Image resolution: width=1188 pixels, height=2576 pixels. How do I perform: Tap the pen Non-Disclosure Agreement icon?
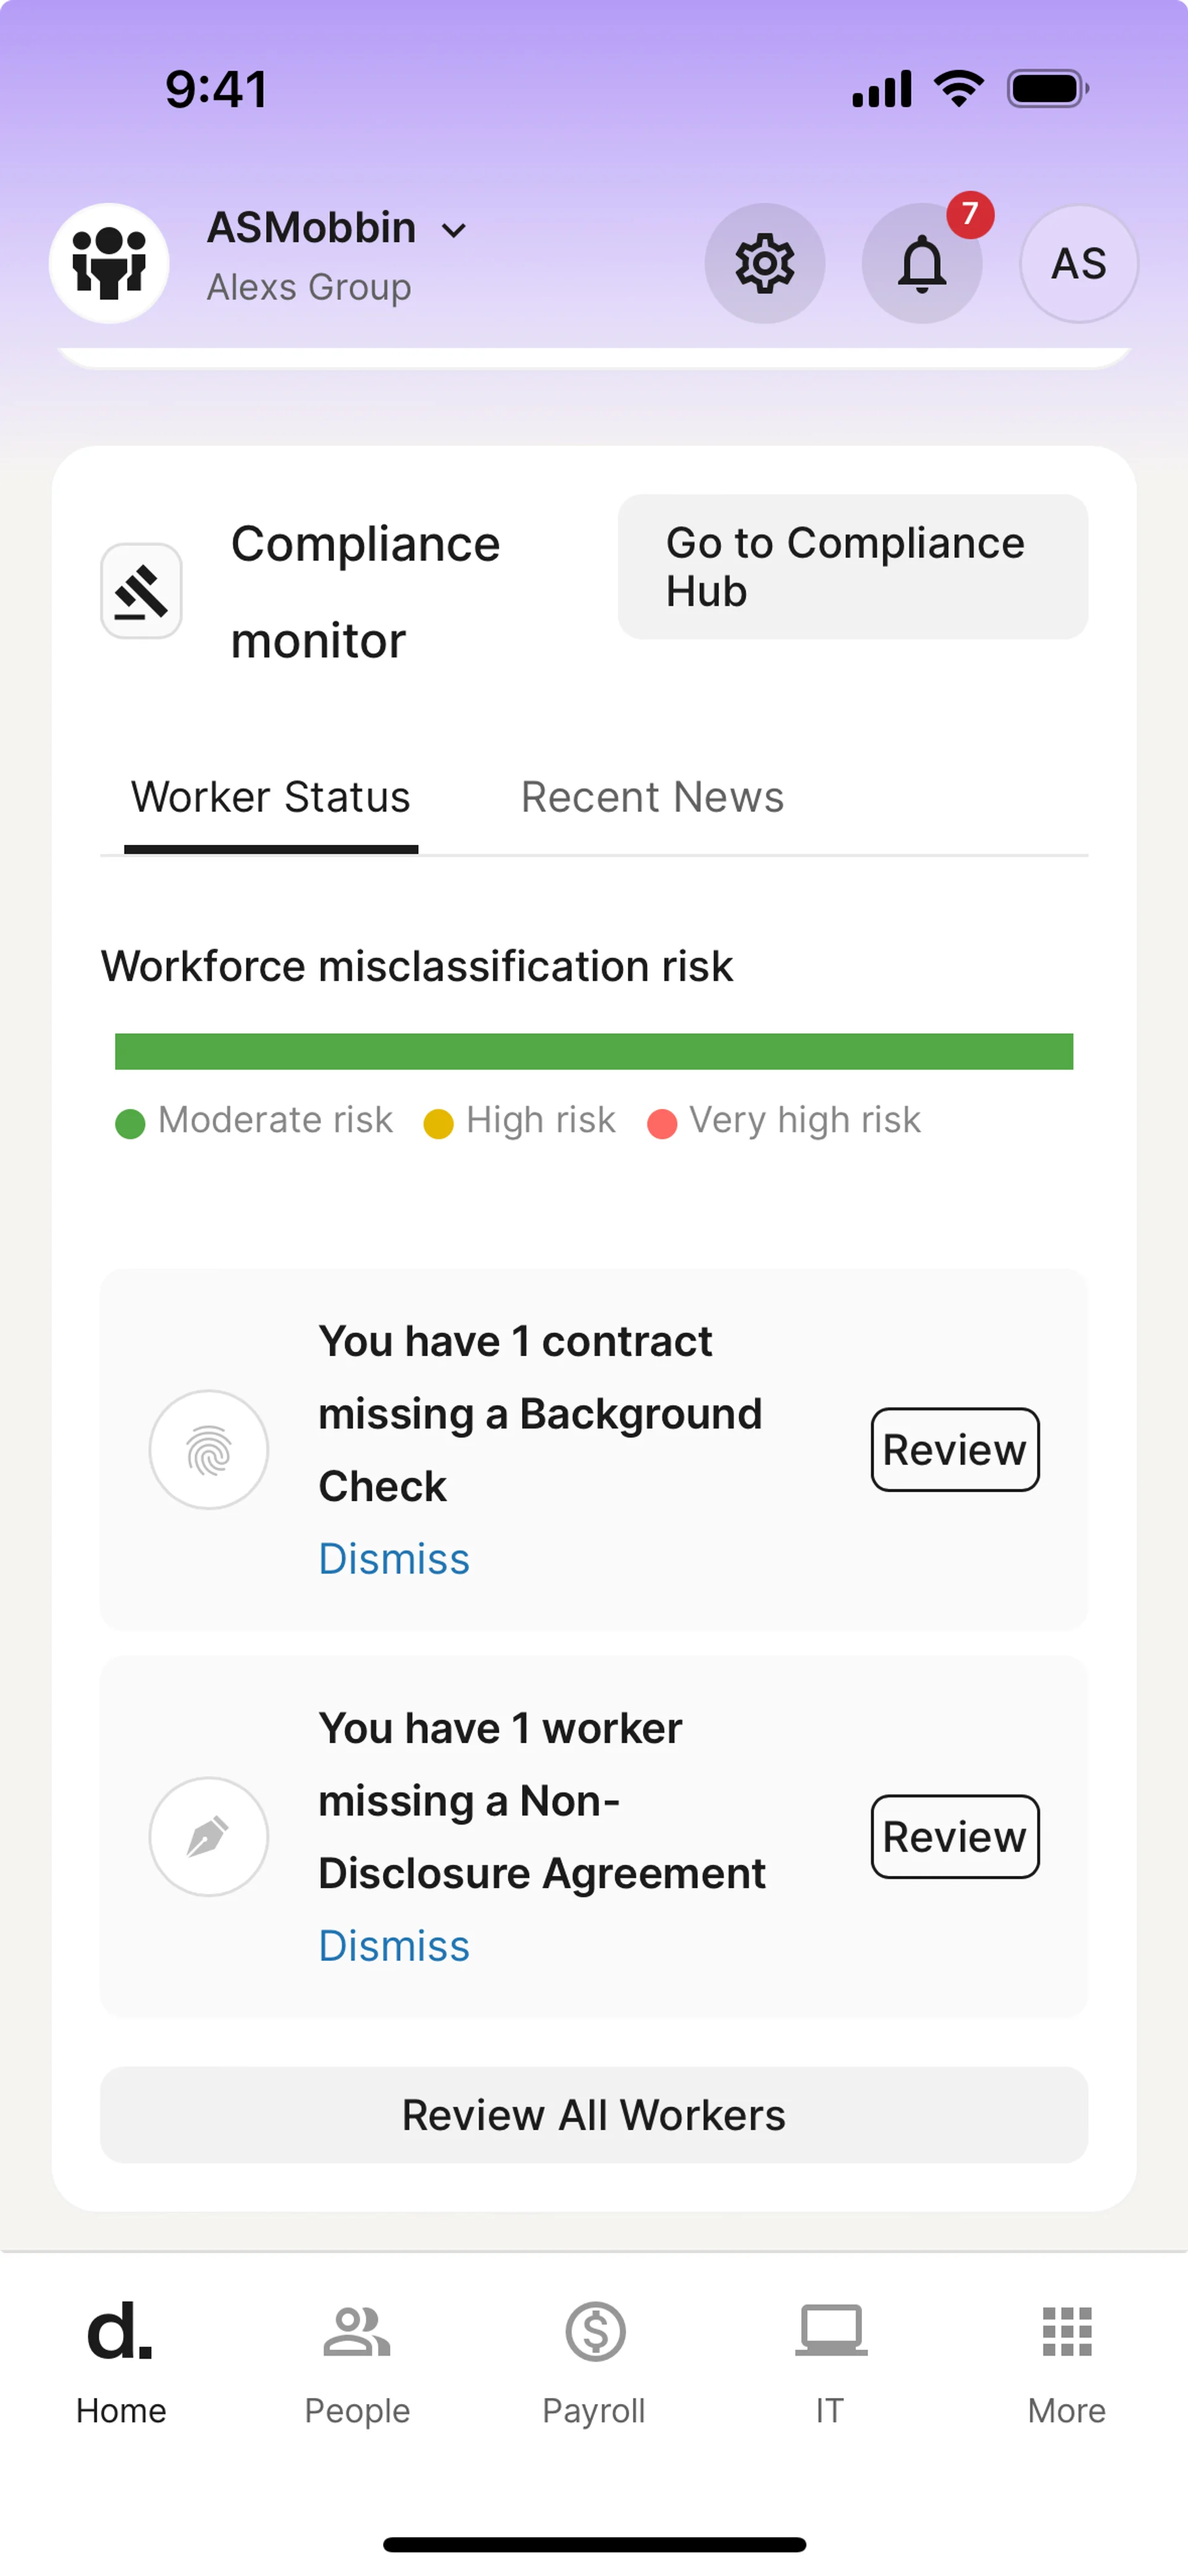point(209,1836)
